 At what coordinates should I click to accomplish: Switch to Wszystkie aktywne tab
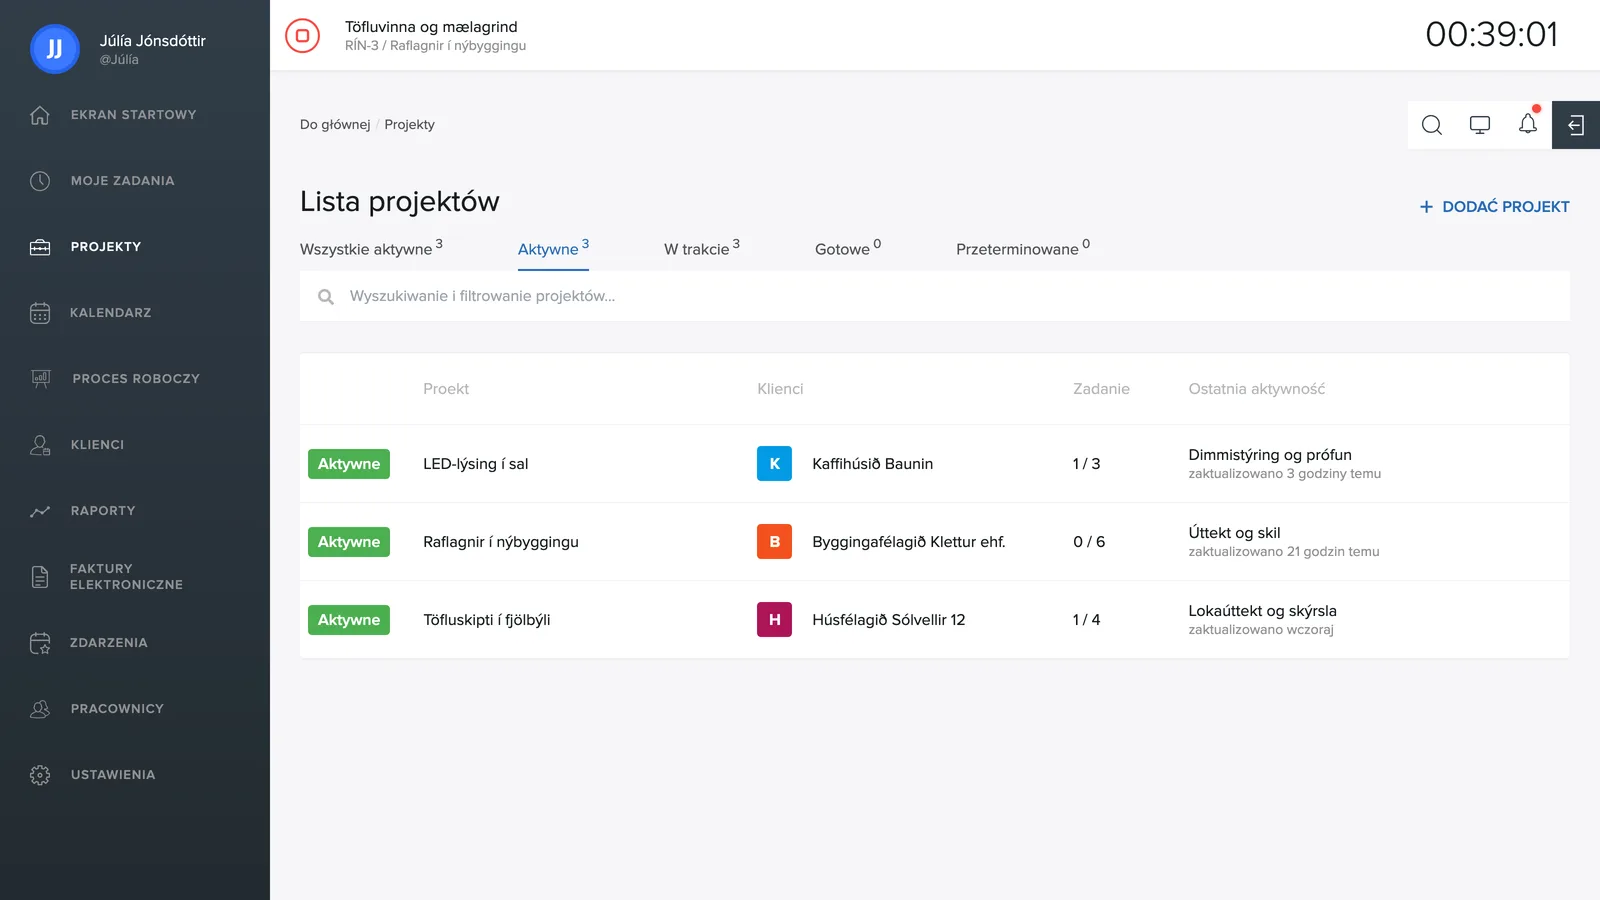point(371,248)
